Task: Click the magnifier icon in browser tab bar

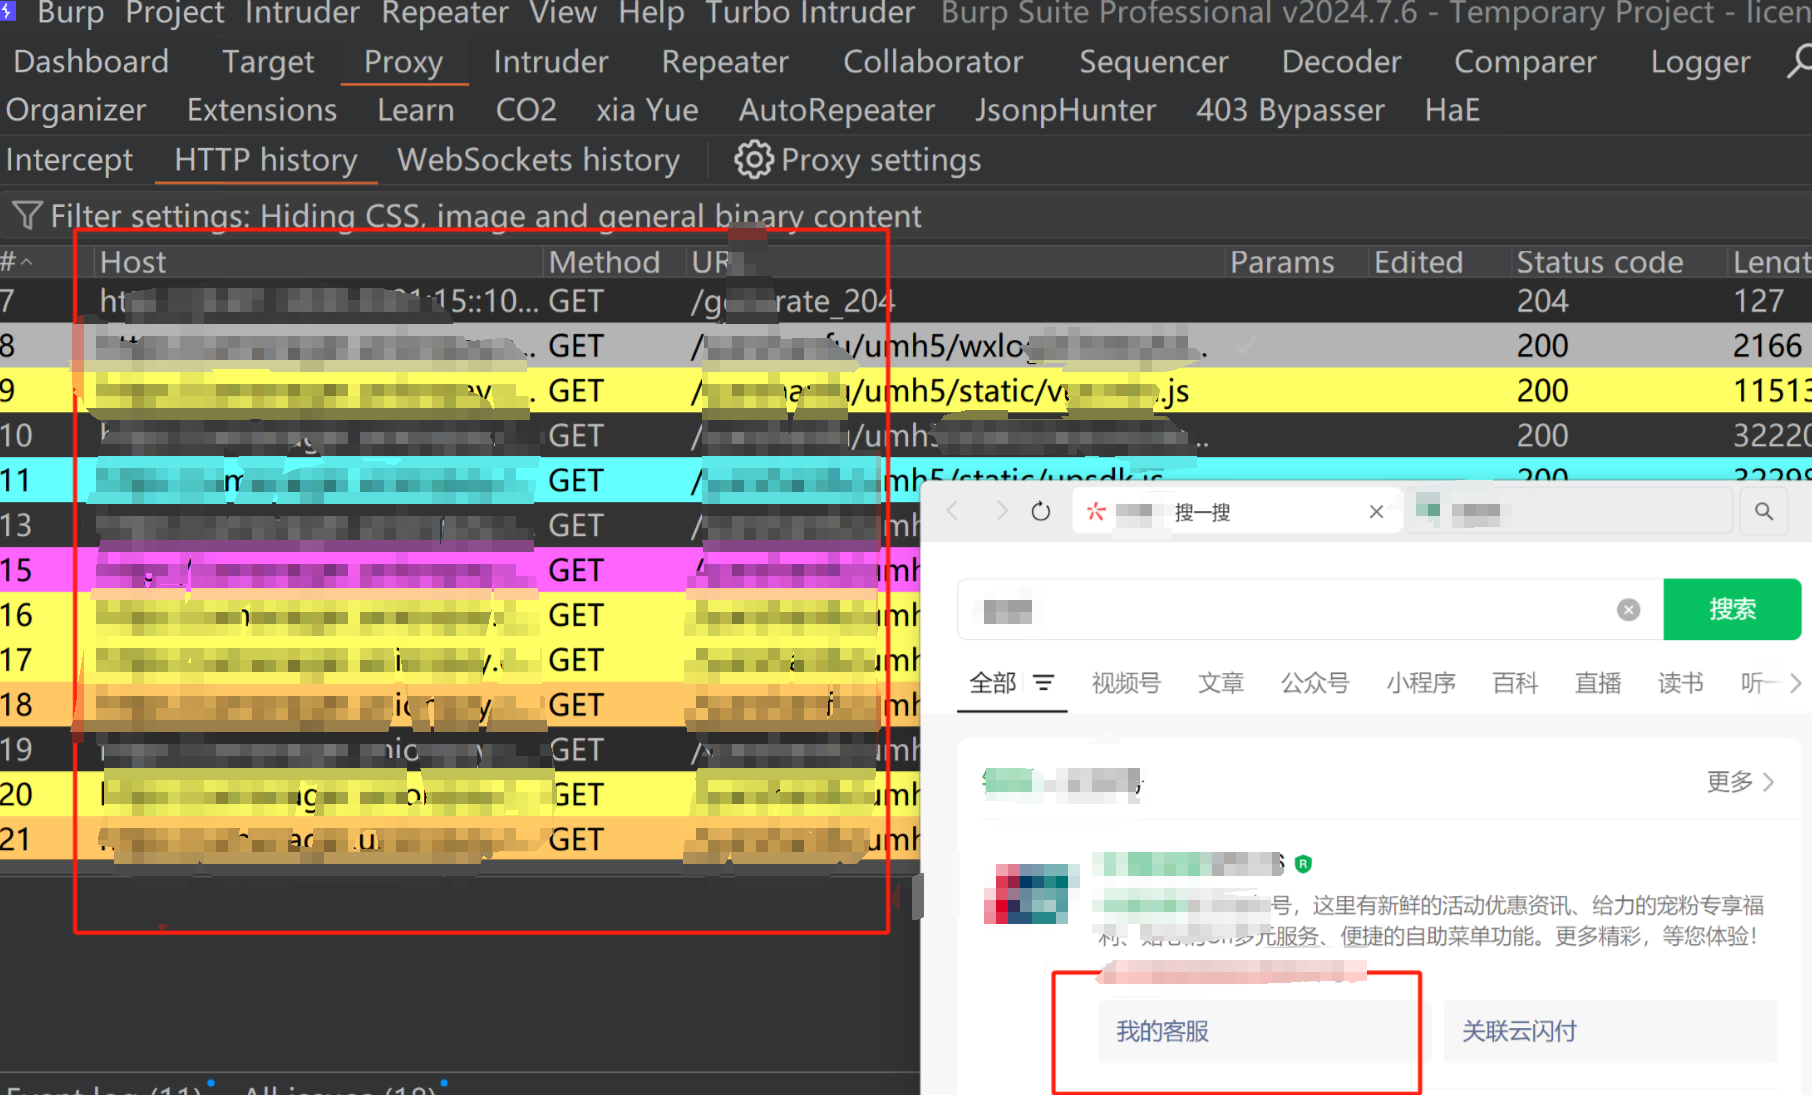Action: [x=1764, y=511]
